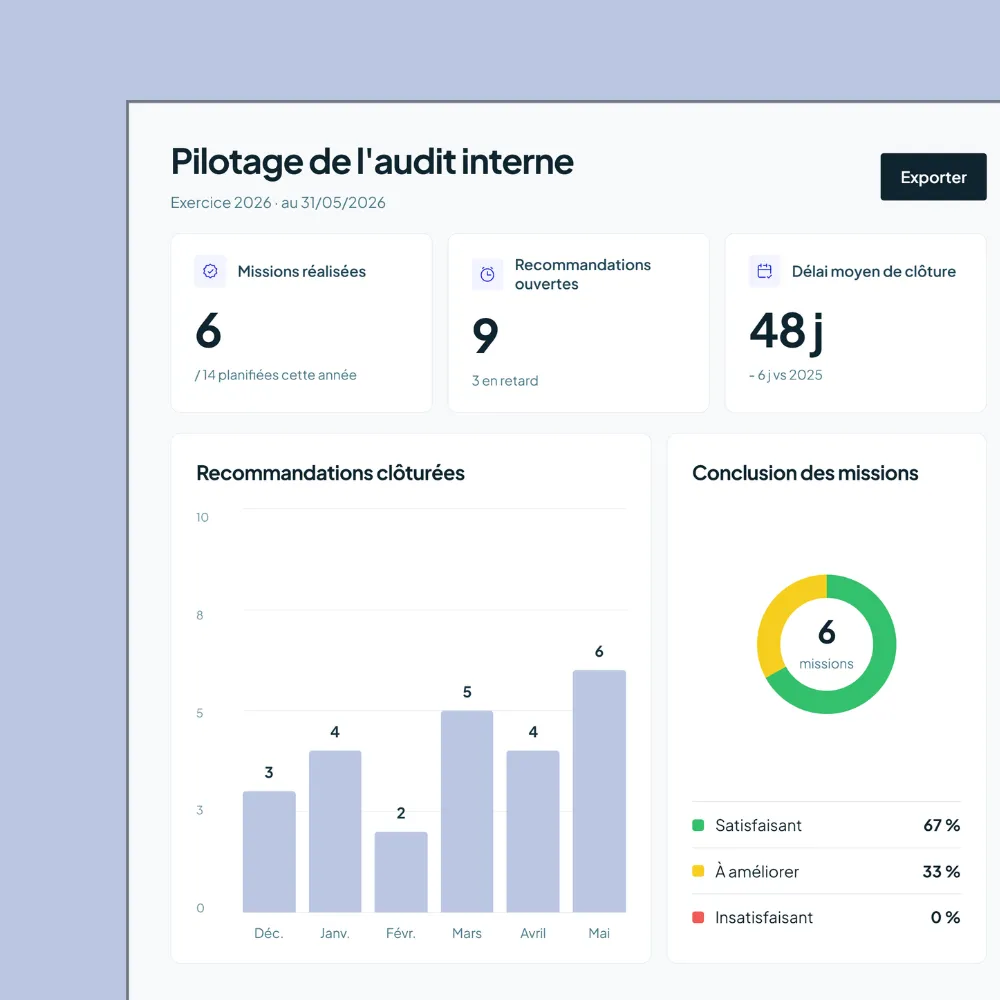Click the 'Févr.' axis label
Screen dimensions: 1000x1000
point(401,933)
